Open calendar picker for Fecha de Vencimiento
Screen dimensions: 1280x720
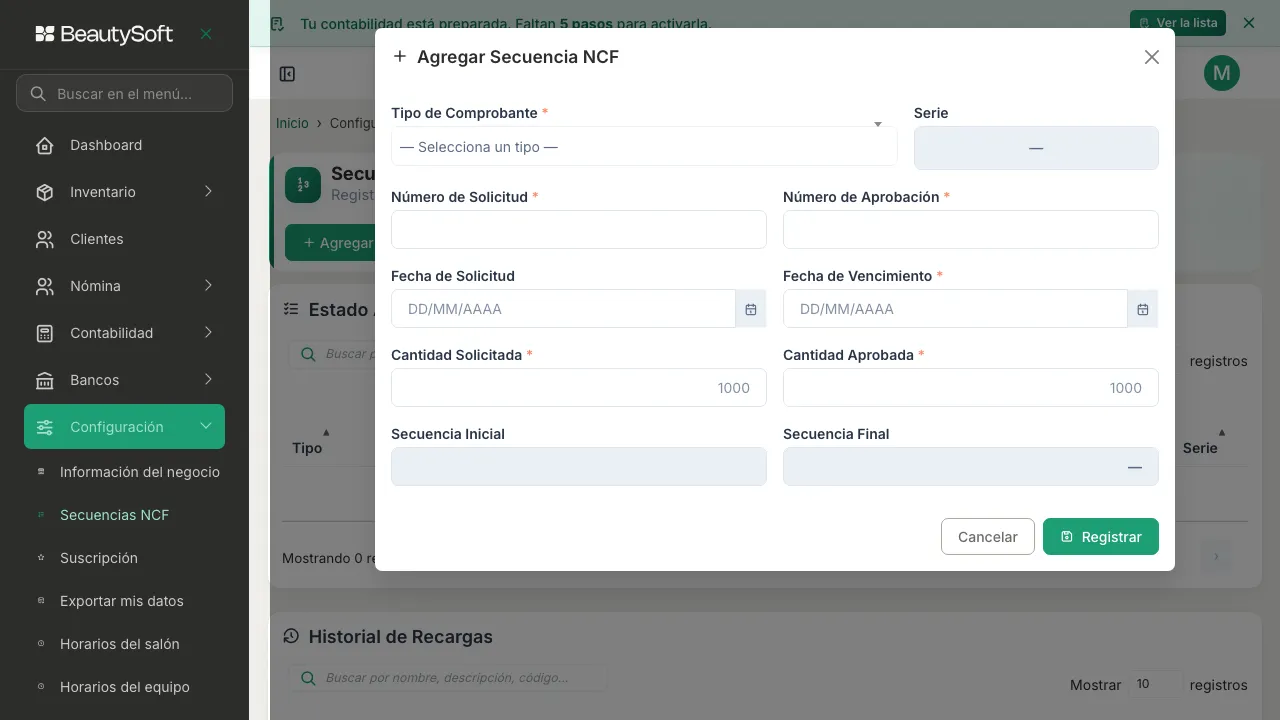1143,309
